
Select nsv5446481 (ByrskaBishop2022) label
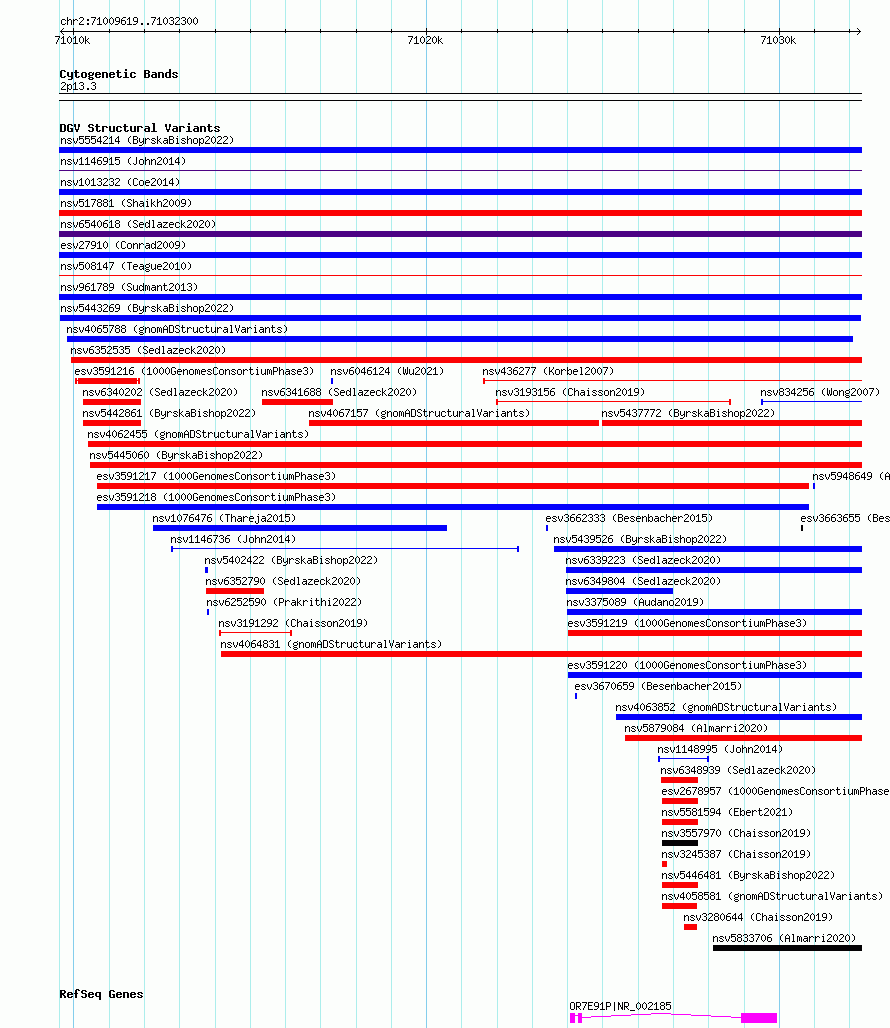[x=748, y=875]
